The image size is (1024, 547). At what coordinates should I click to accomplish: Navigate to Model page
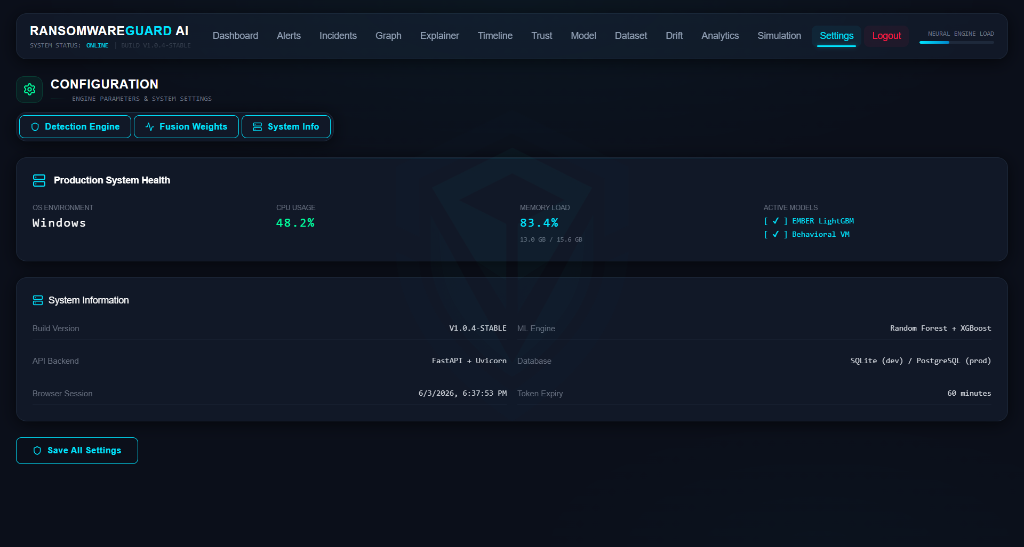583,36
